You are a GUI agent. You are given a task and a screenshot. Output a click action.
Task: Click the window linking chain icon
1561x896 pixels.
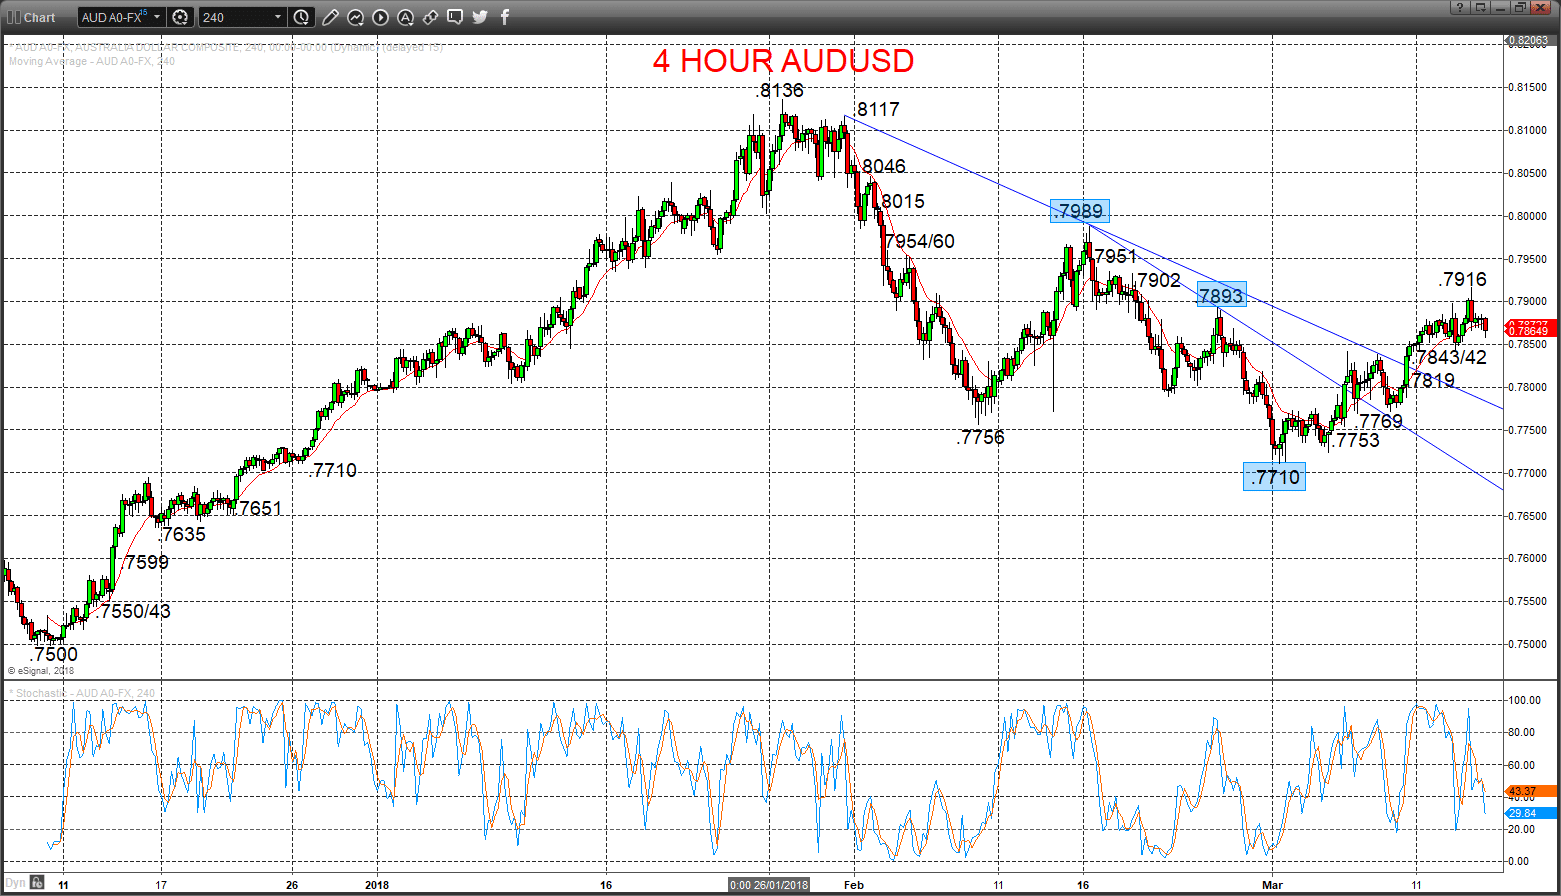tap(430, 17)
